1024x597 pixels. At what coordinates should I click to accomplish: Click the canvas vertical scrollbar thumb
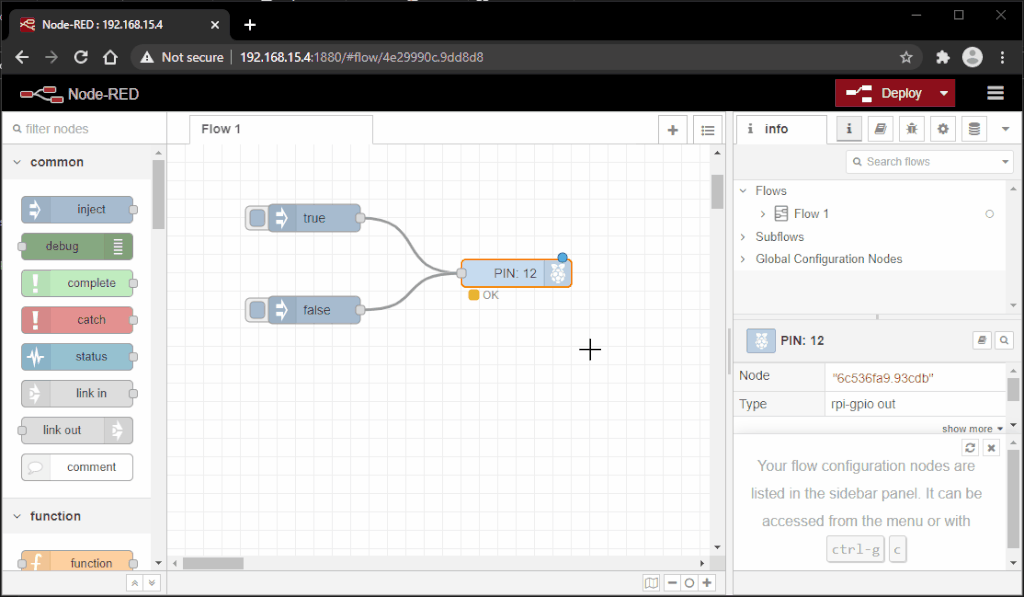(x=717, y=192)
